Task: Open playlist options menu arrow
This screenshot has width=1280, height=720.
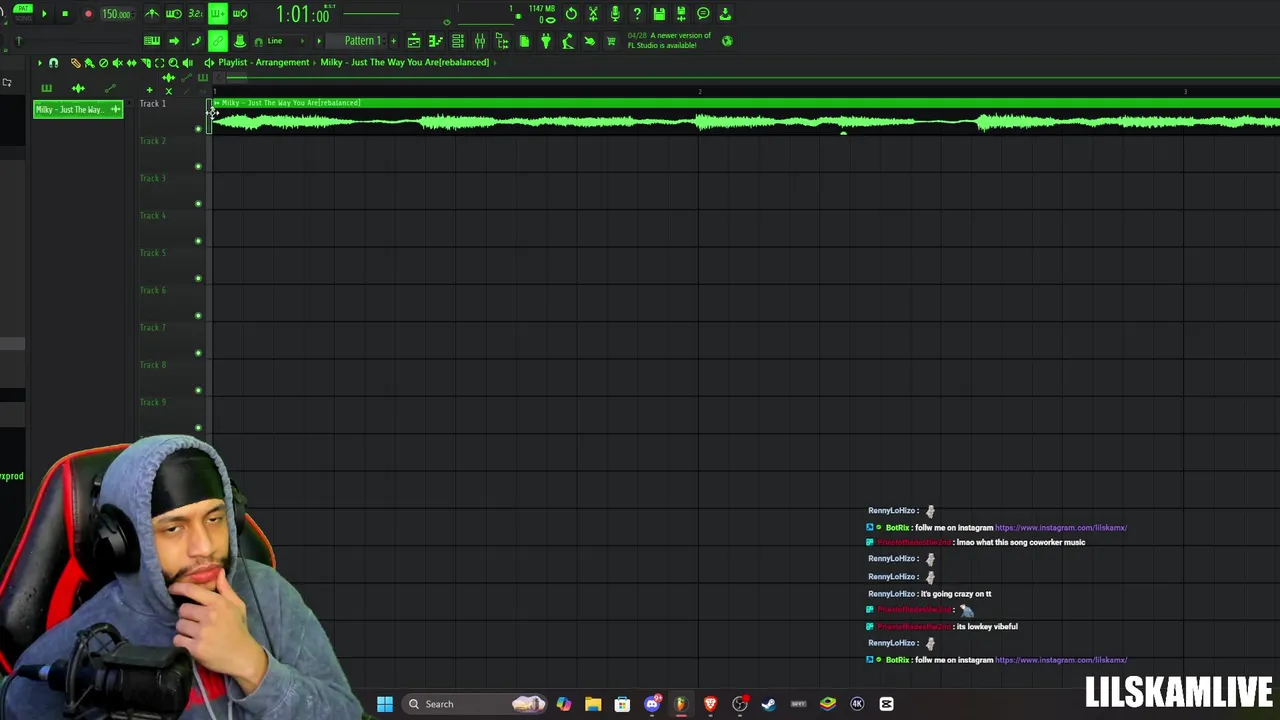Action: click(x=40, y=62)
